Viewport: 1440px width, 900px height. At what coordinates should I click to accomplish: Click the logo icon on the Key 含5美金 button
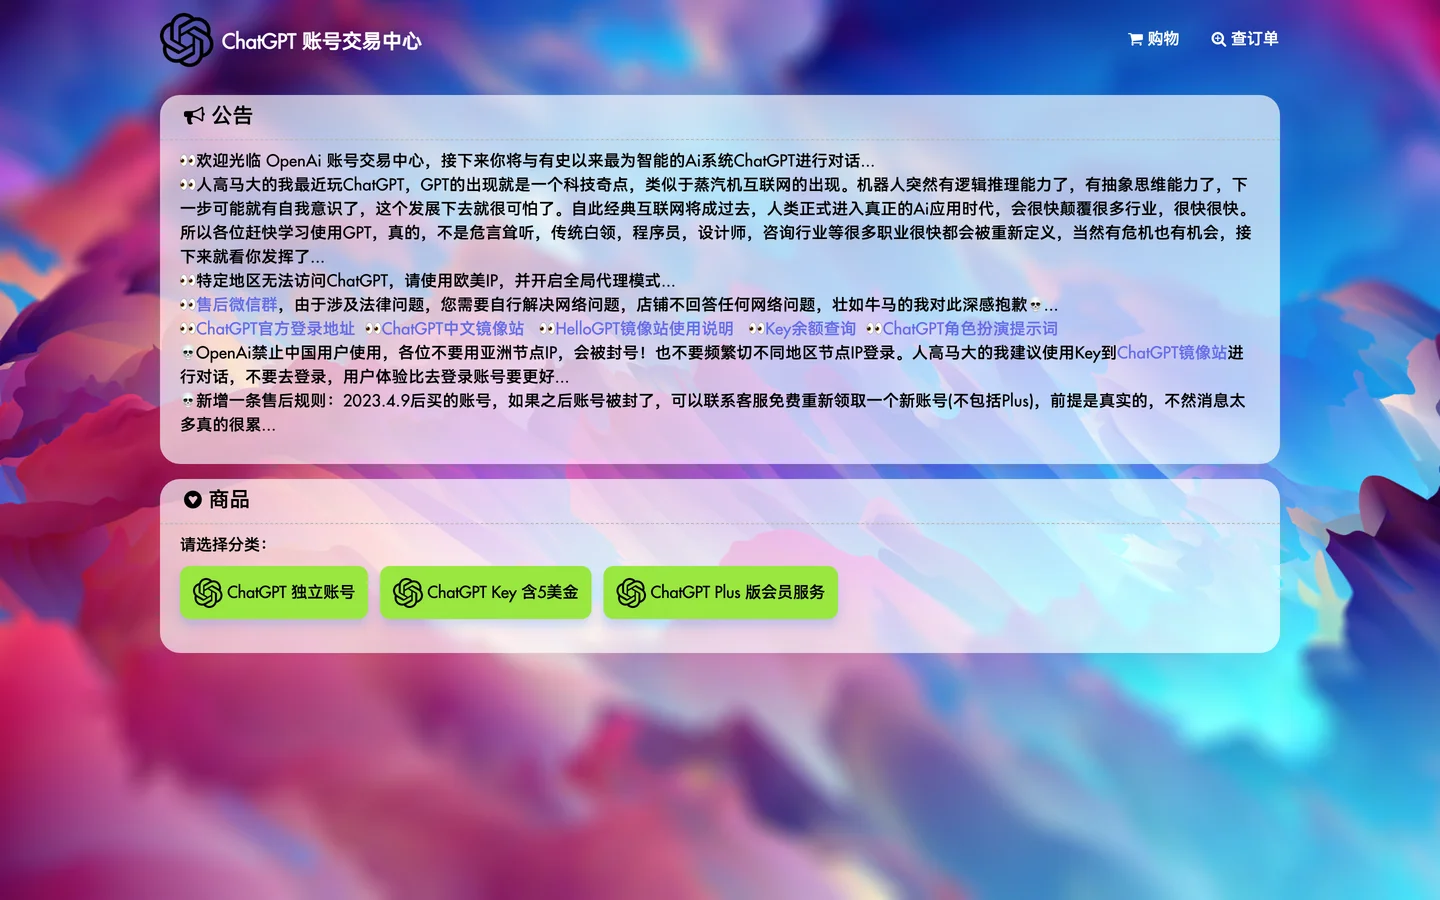click(408, 593)
